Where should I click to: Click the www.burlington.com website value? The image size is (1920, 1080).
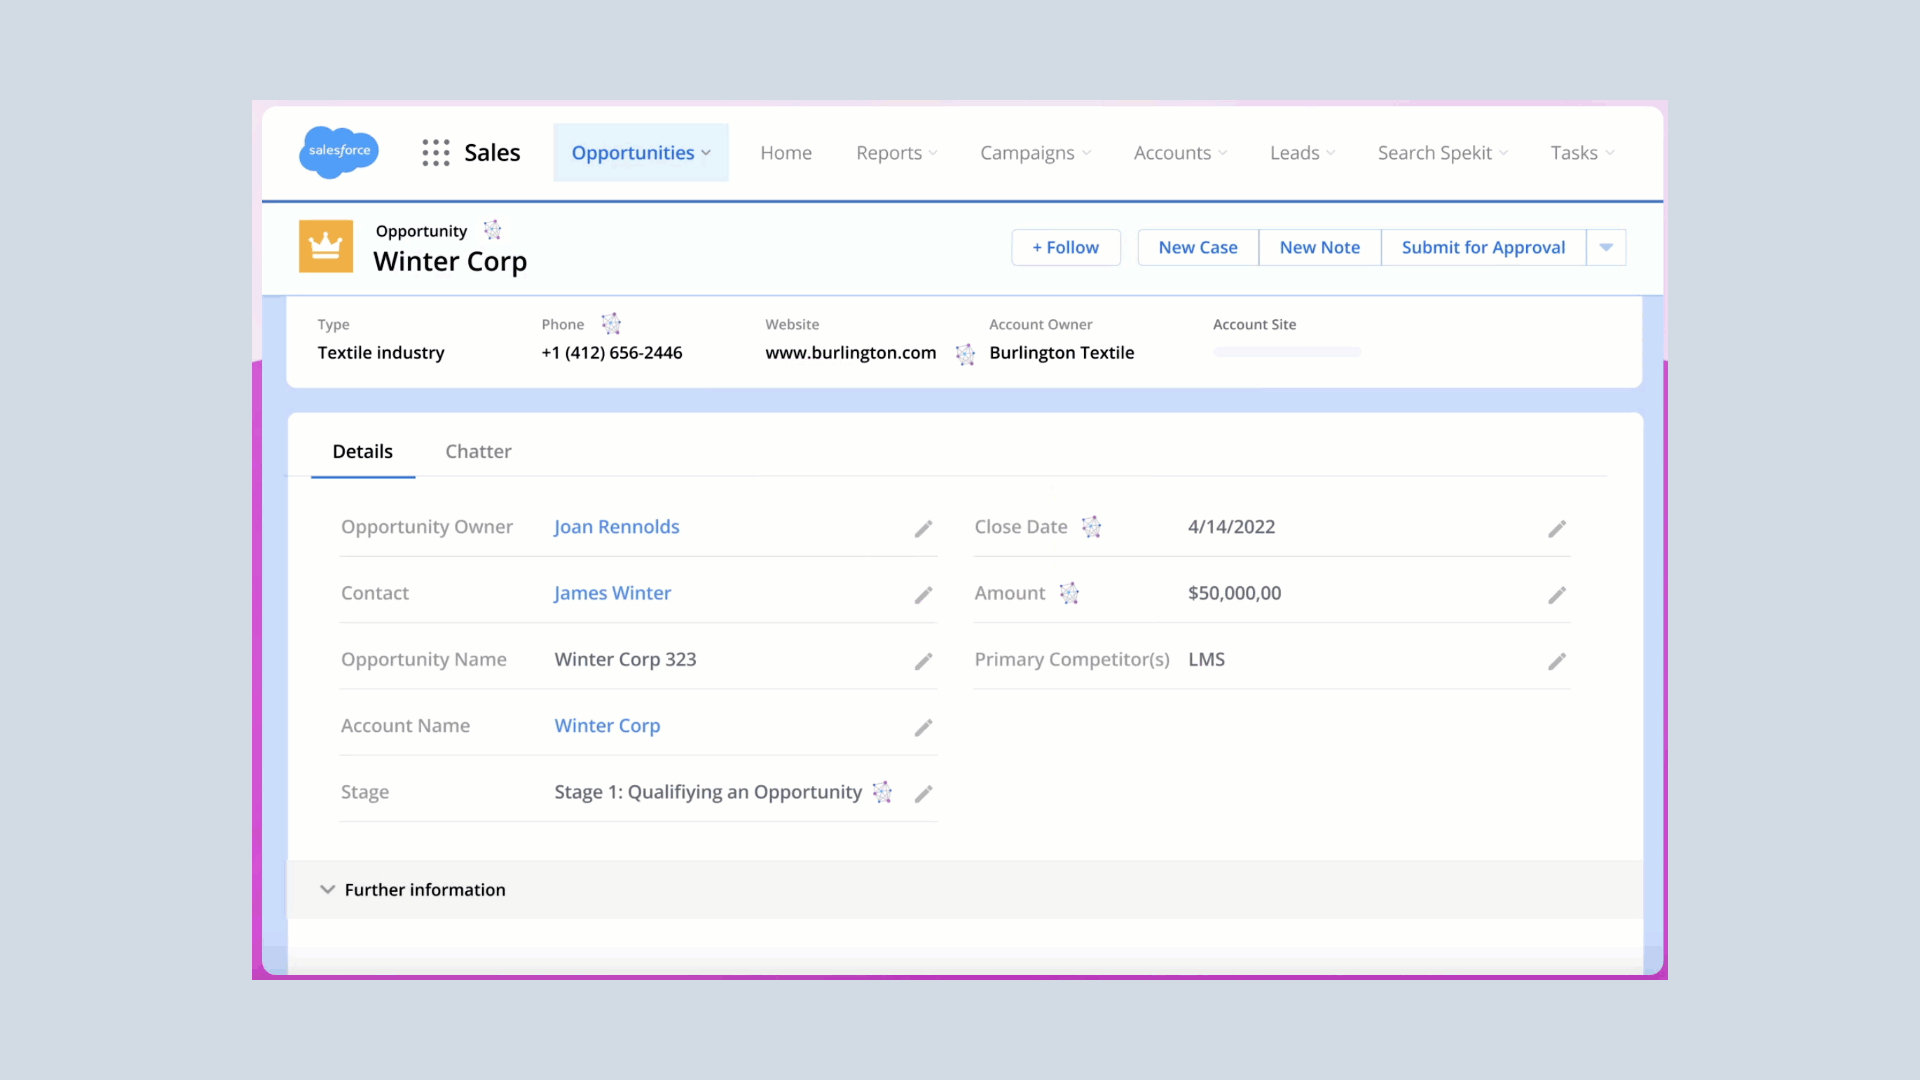pos(851,353)
